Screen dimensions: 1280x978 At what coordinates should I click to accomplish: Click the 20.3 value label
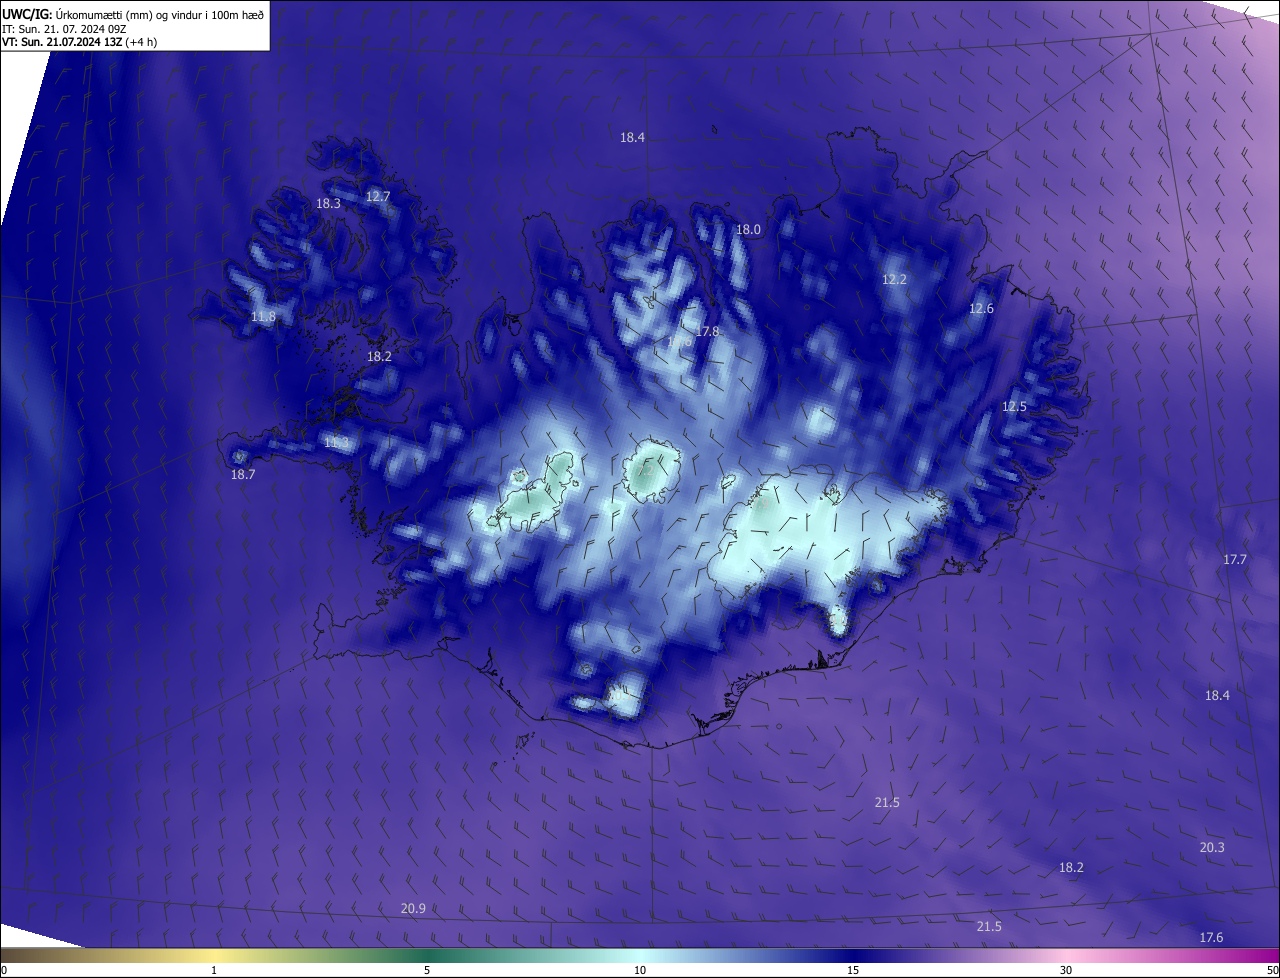click(1212, 847)
